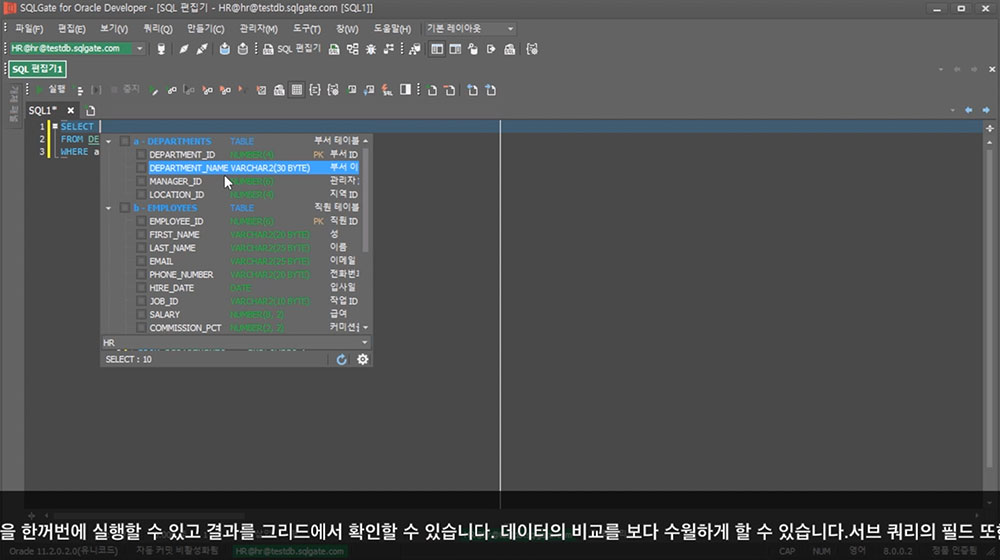Click the 실행 run button

pos(51,90)
